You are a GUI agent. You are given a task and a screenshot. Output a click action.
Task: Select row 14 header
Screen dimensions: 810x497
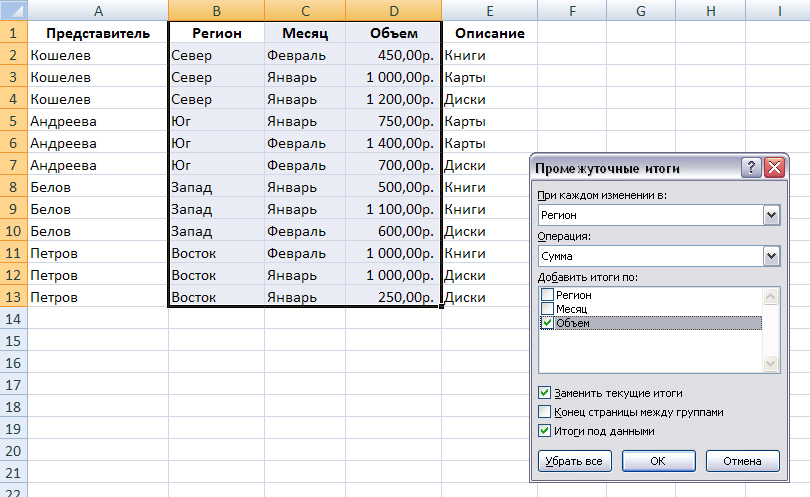pyautogui.click(x=13, y=319)
